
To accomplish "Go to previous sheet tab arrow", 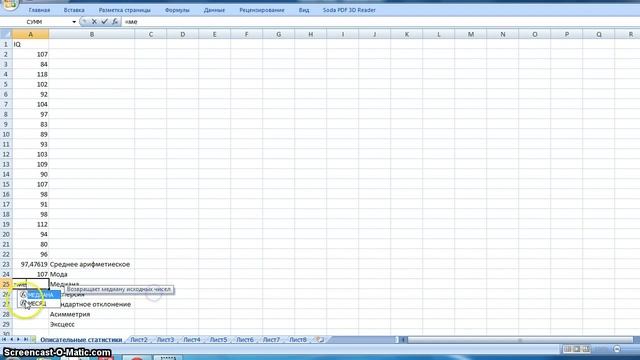I will tap(11, 339).
